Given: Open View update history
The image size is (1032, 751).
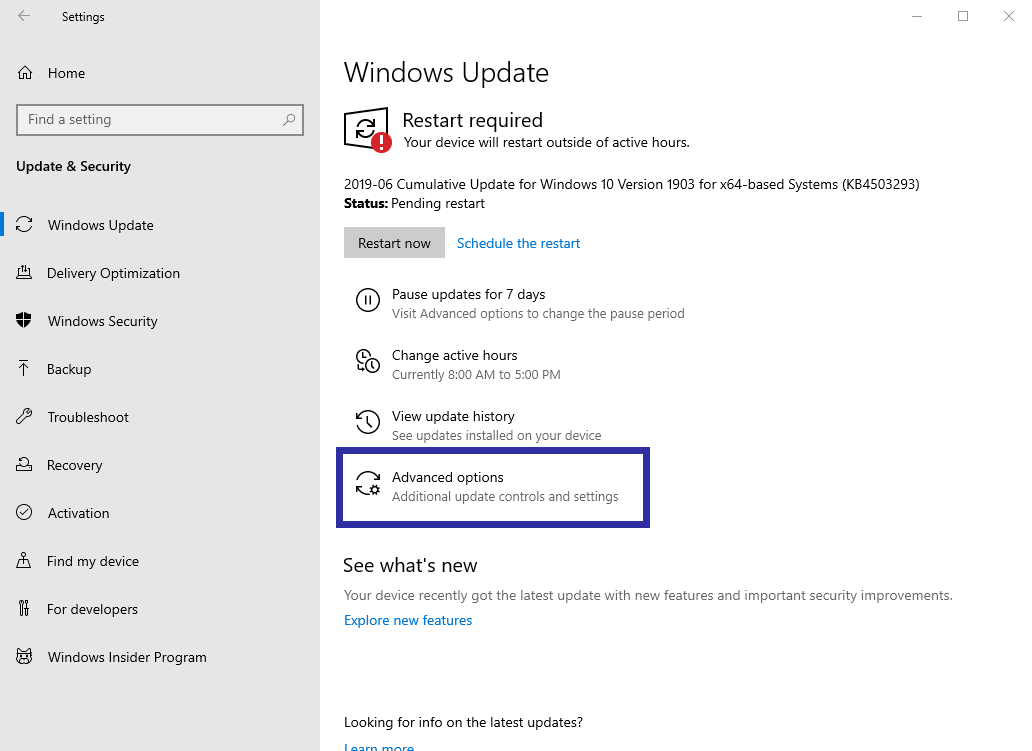Looking at the screenshot, I should (453, 417).
